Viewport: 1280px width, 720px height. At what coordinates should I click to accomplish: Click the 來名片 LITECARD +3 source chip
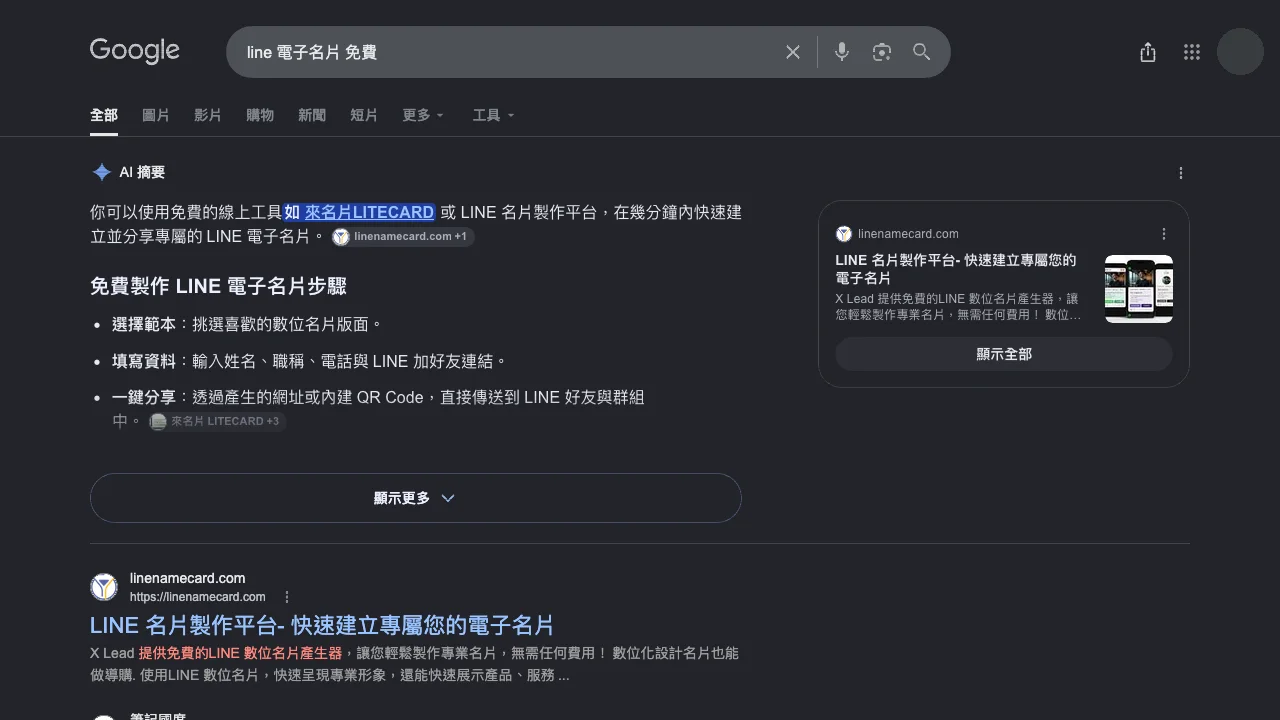[216, 422]
